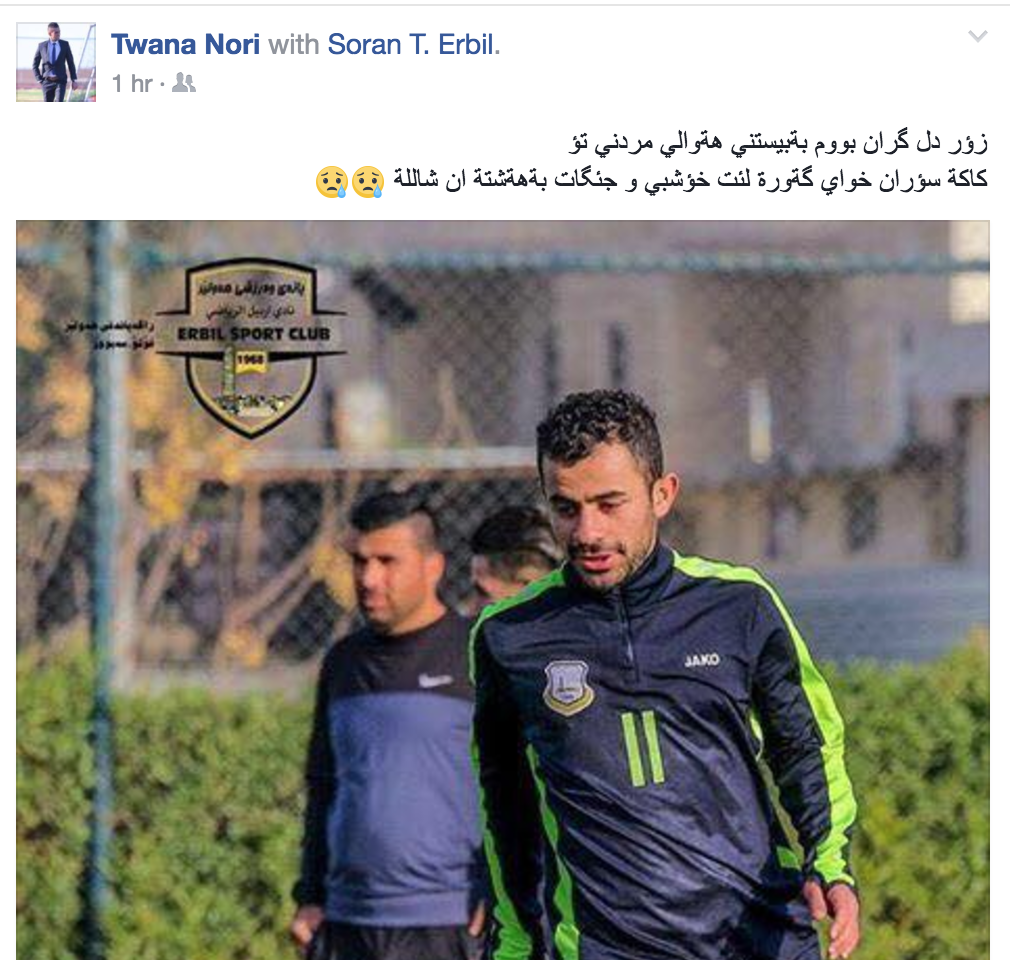Viewport: 1010px width, 960px height.
Task: Select the first line of post text
Action: pyautogui.click(x=778, y=143)
